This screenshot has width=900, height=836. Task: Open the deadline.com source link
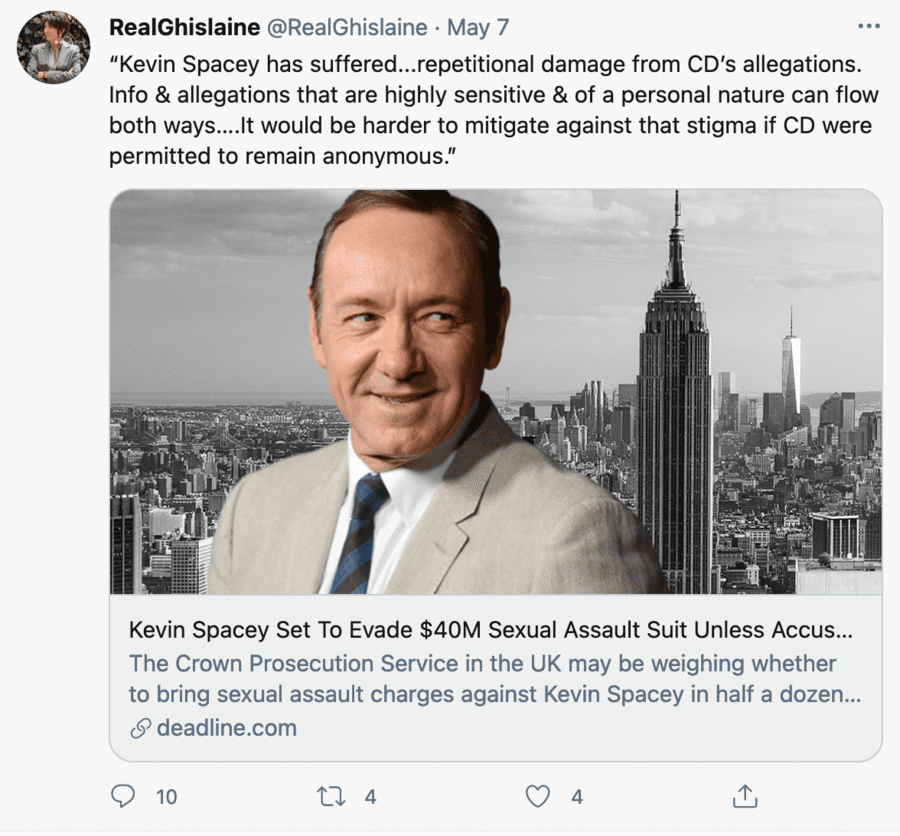click(227, 728)
